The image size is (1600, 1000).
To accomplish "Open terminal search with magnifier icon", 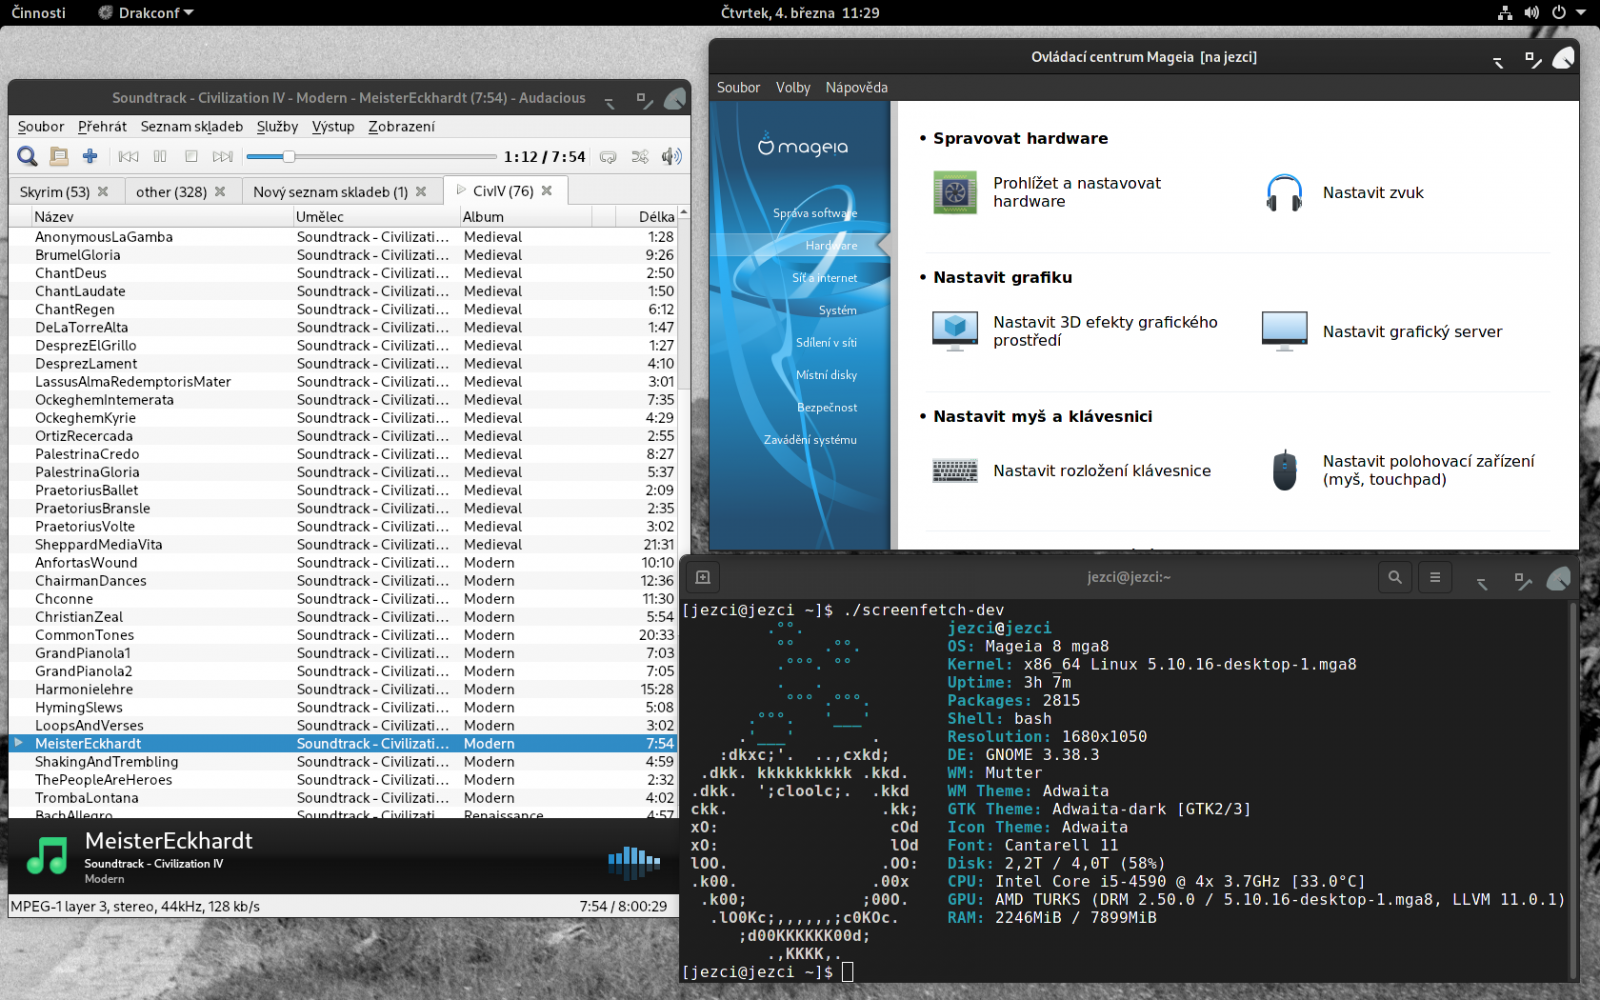I will 1395,577.
